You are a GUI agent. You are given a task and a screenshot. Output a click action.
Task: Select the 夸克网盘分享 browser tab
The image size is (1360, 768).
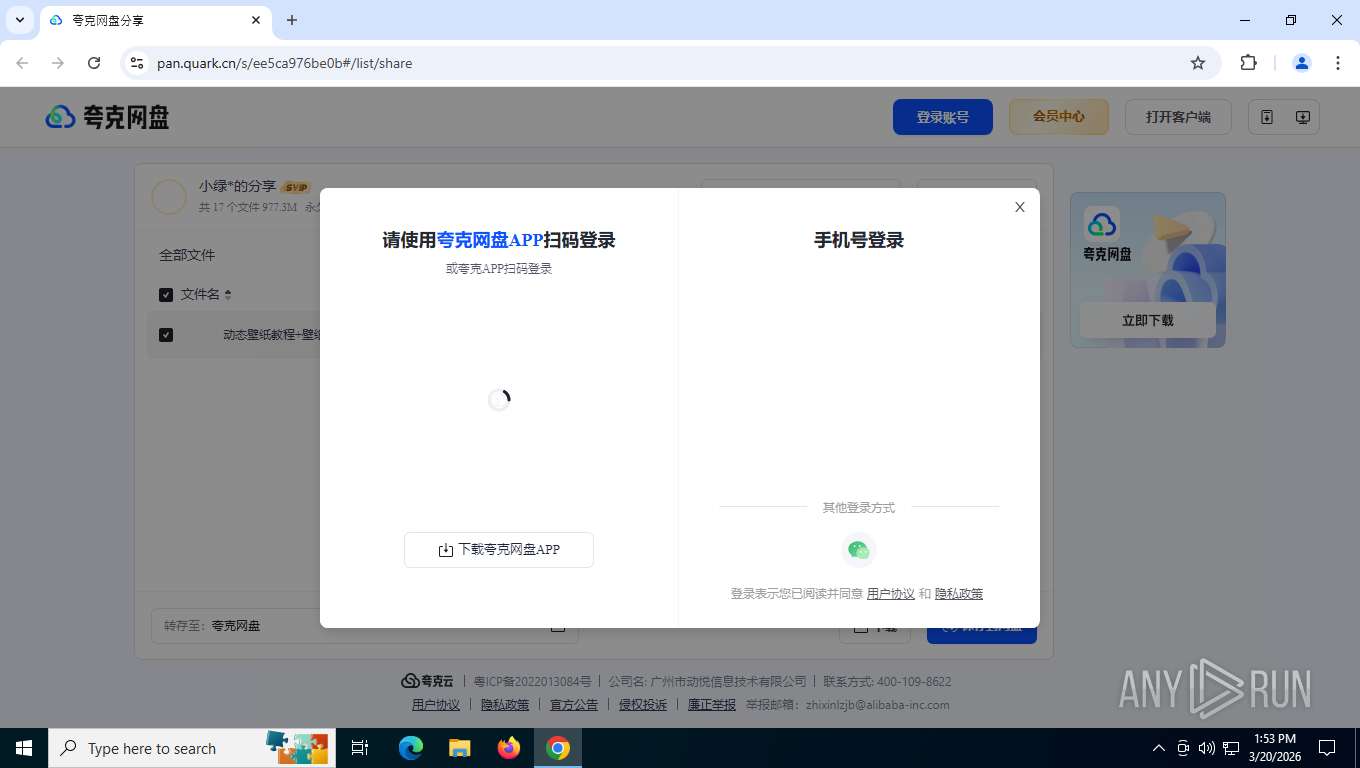coord(155,20)
